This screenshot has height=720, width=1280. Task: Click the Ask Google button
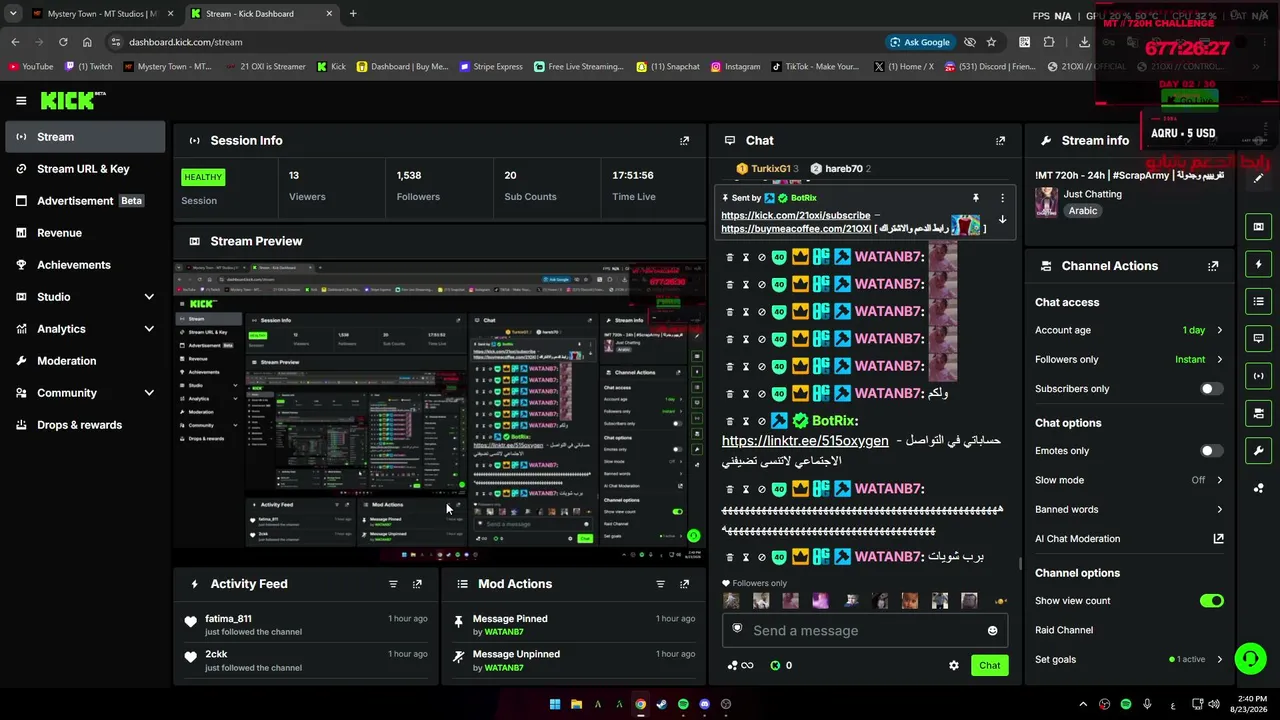(919, 42)
